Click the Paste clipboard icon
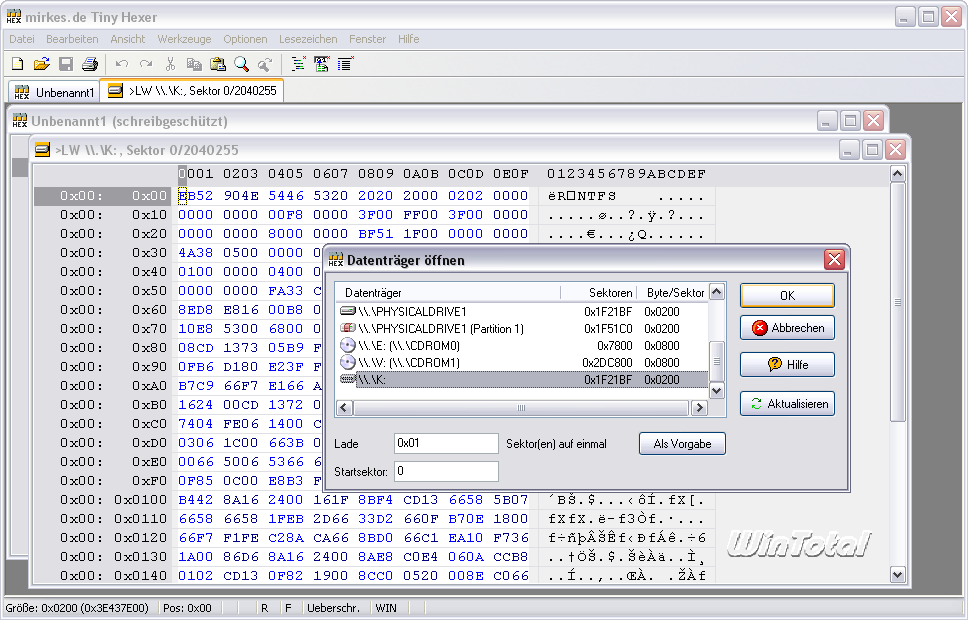The height and width of the screenshot is (620, 968). [218, 64]
